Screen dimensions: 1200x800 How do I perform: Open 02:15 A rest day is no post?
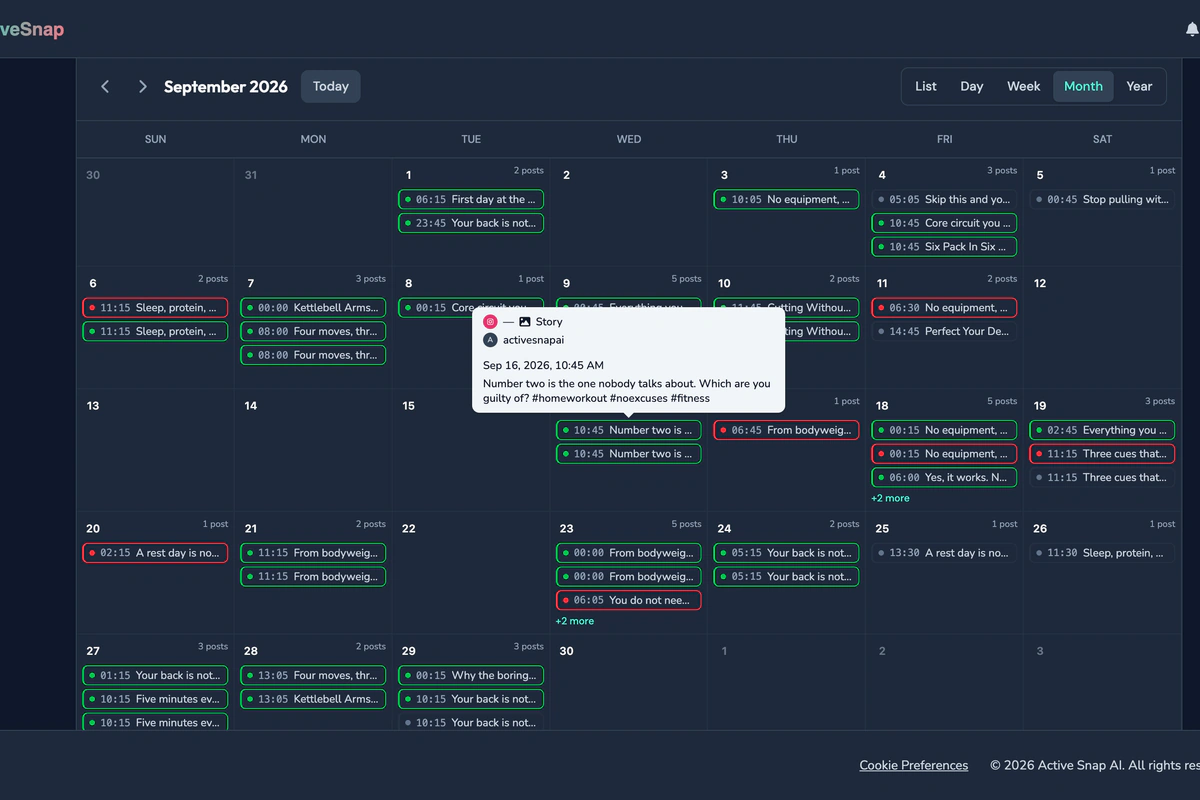coord(155,553)
